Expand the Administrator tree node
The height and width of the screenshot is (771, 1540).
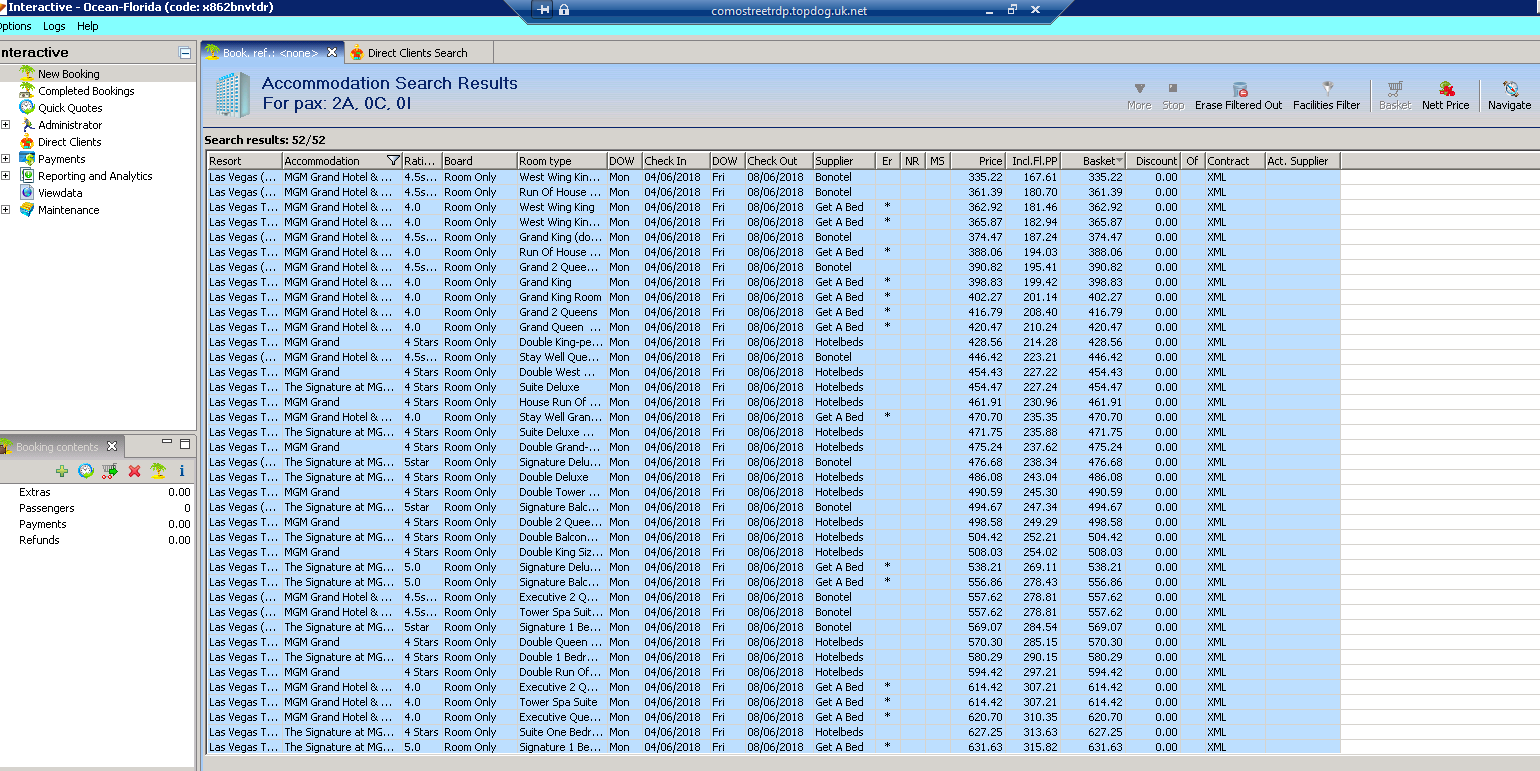coord(6,125)
